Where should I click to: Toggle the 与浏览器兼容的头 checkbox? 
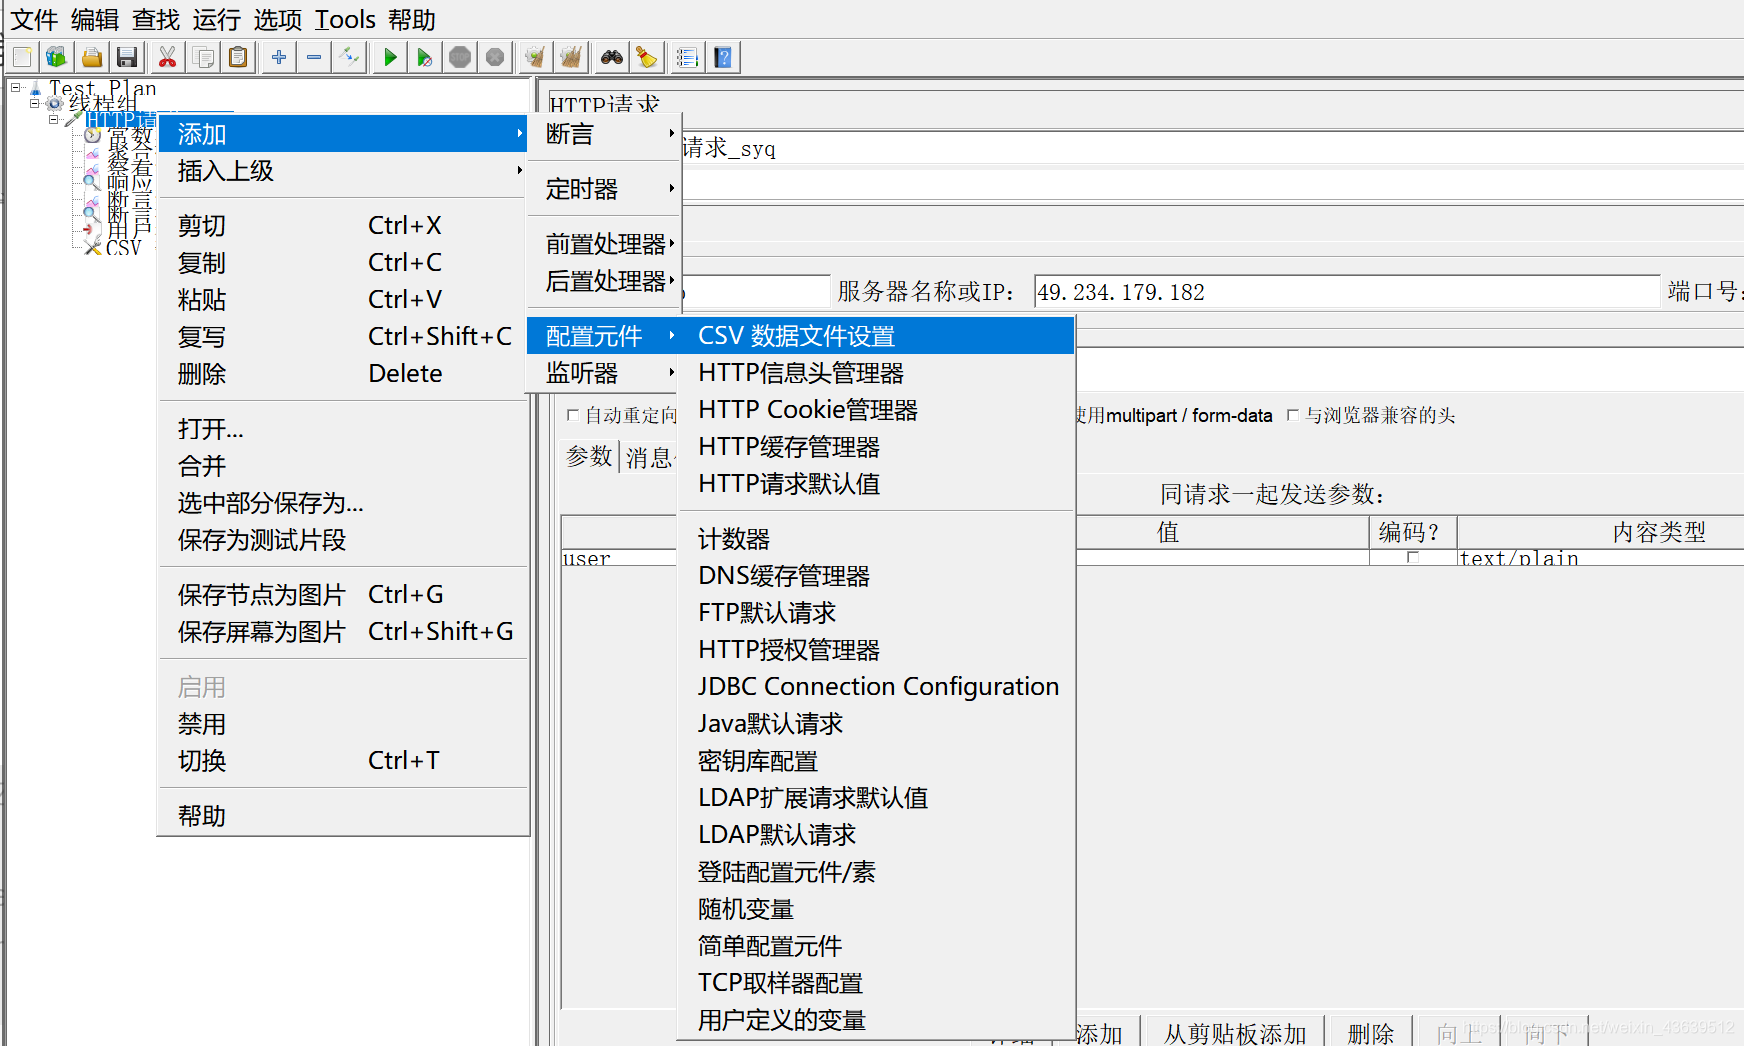(1293, 415)
